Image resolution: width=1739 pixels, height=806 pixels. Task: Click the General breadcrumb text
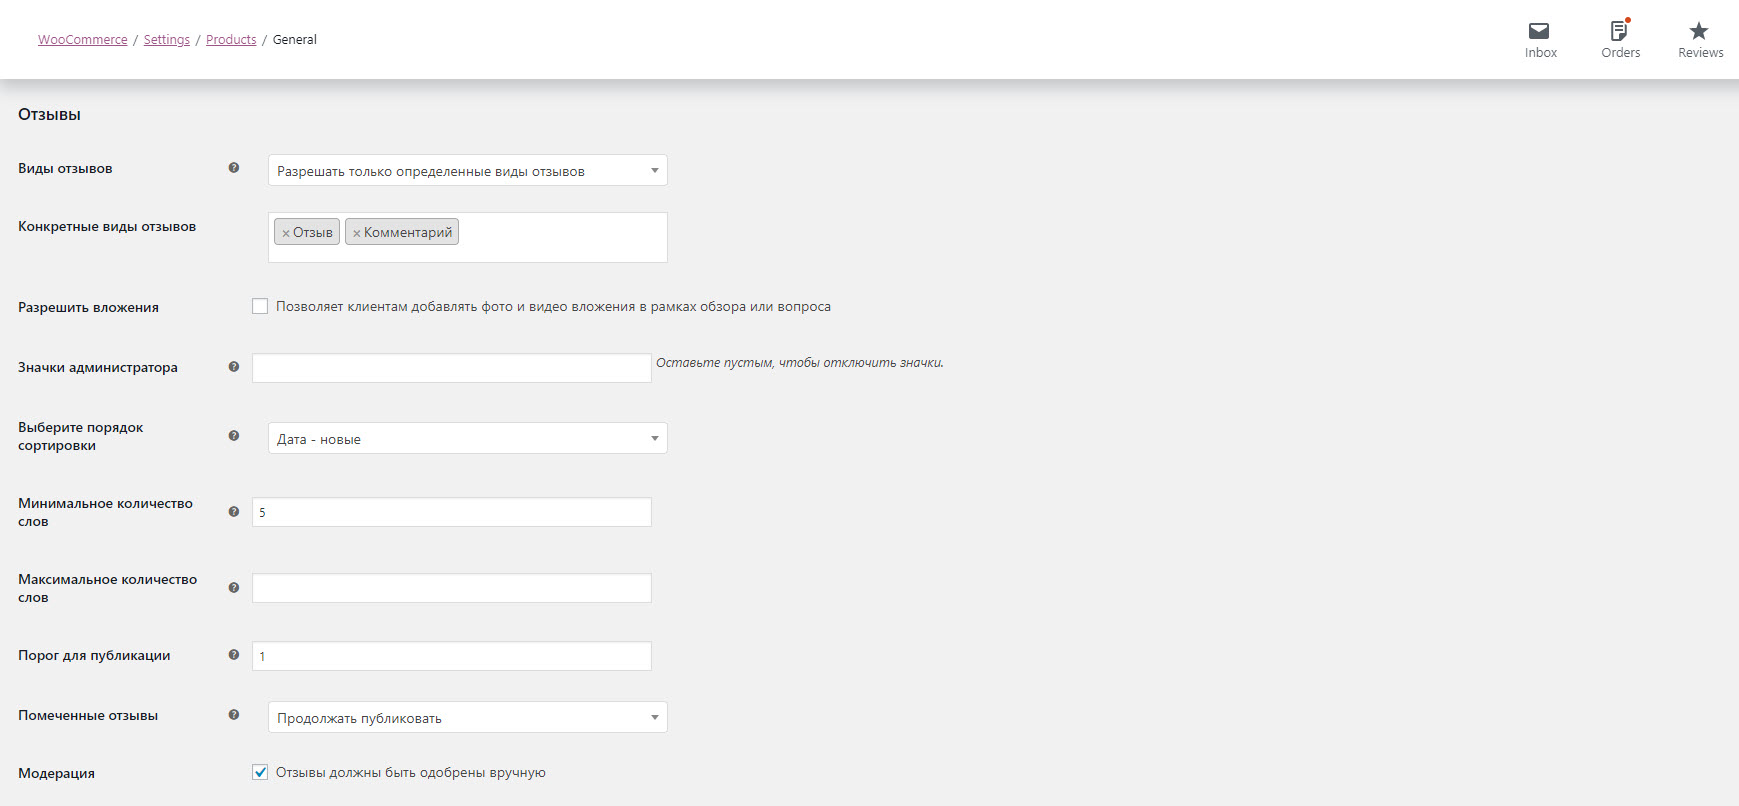tap(295, 40)
